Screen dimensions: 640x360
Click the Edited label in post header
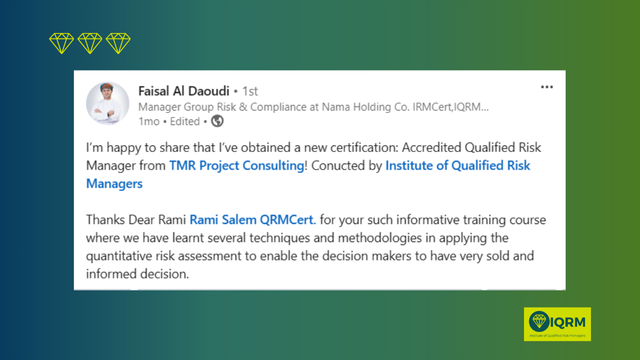185,121
